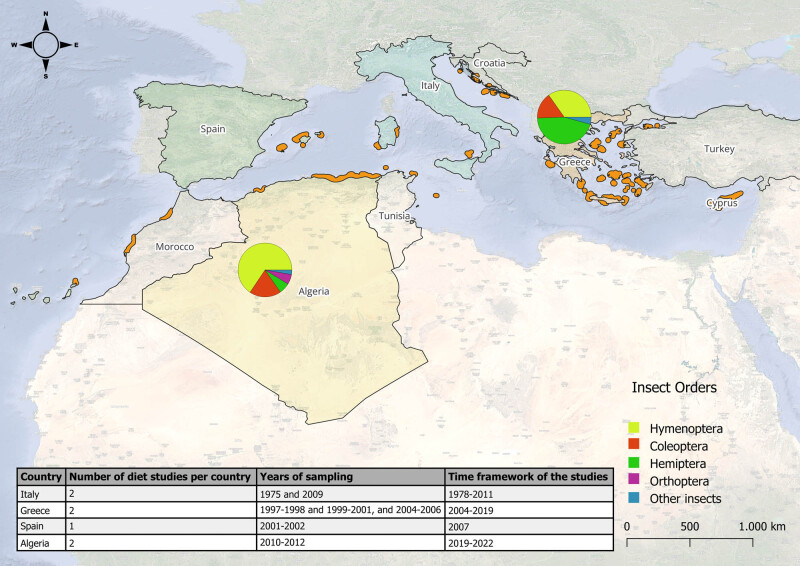Click the pie chart over Algeria

[x=265, y=270]
